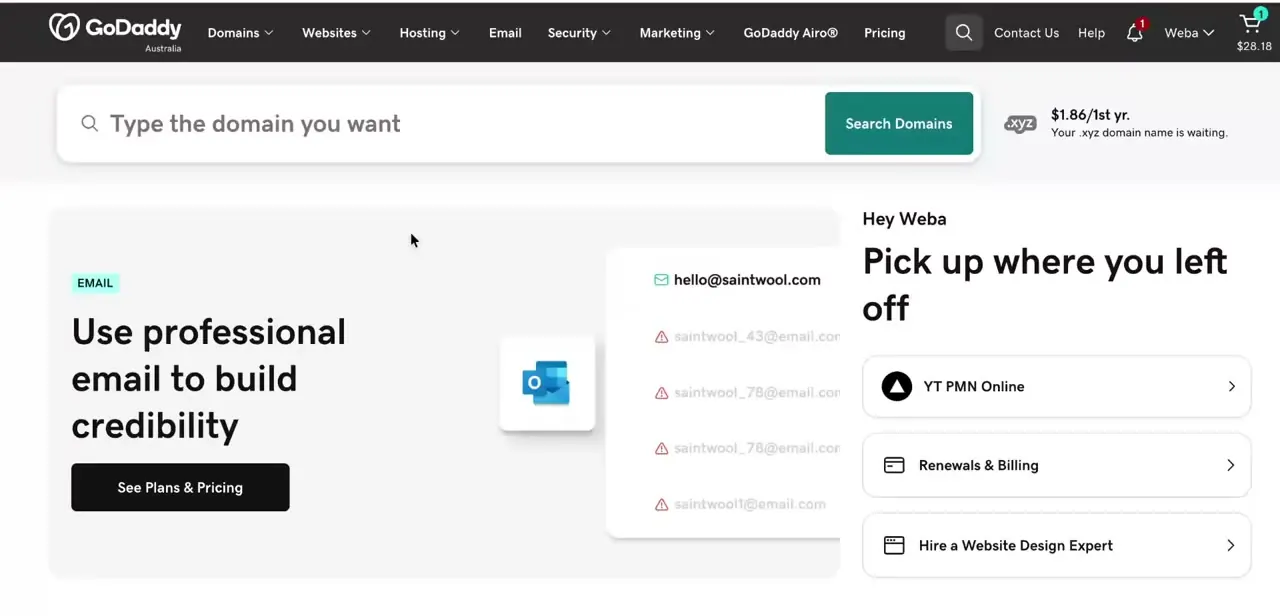1280x616 pixels.
Task: Expand the Security menu
Action: [579, 33]
